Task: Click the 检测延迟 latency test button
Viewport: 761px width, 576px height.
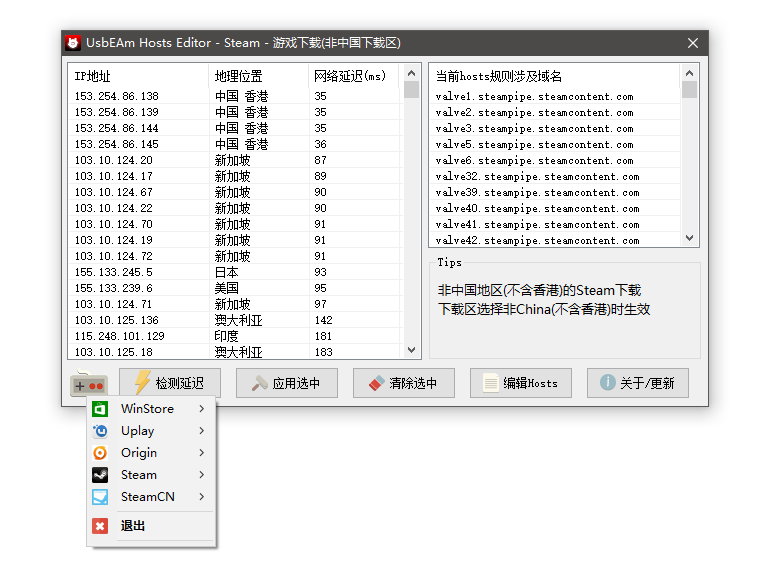Action: 170,383
